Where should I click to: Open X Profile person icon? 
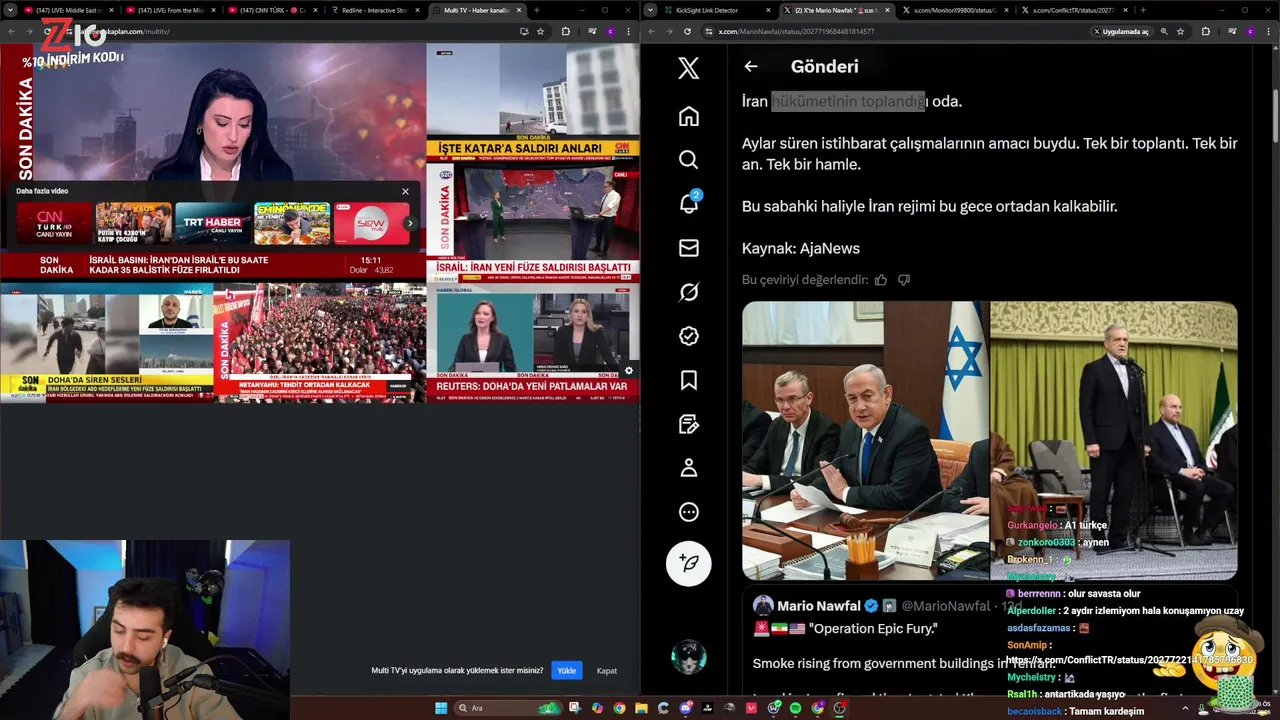pyautogui.click(x=688, y=468)
